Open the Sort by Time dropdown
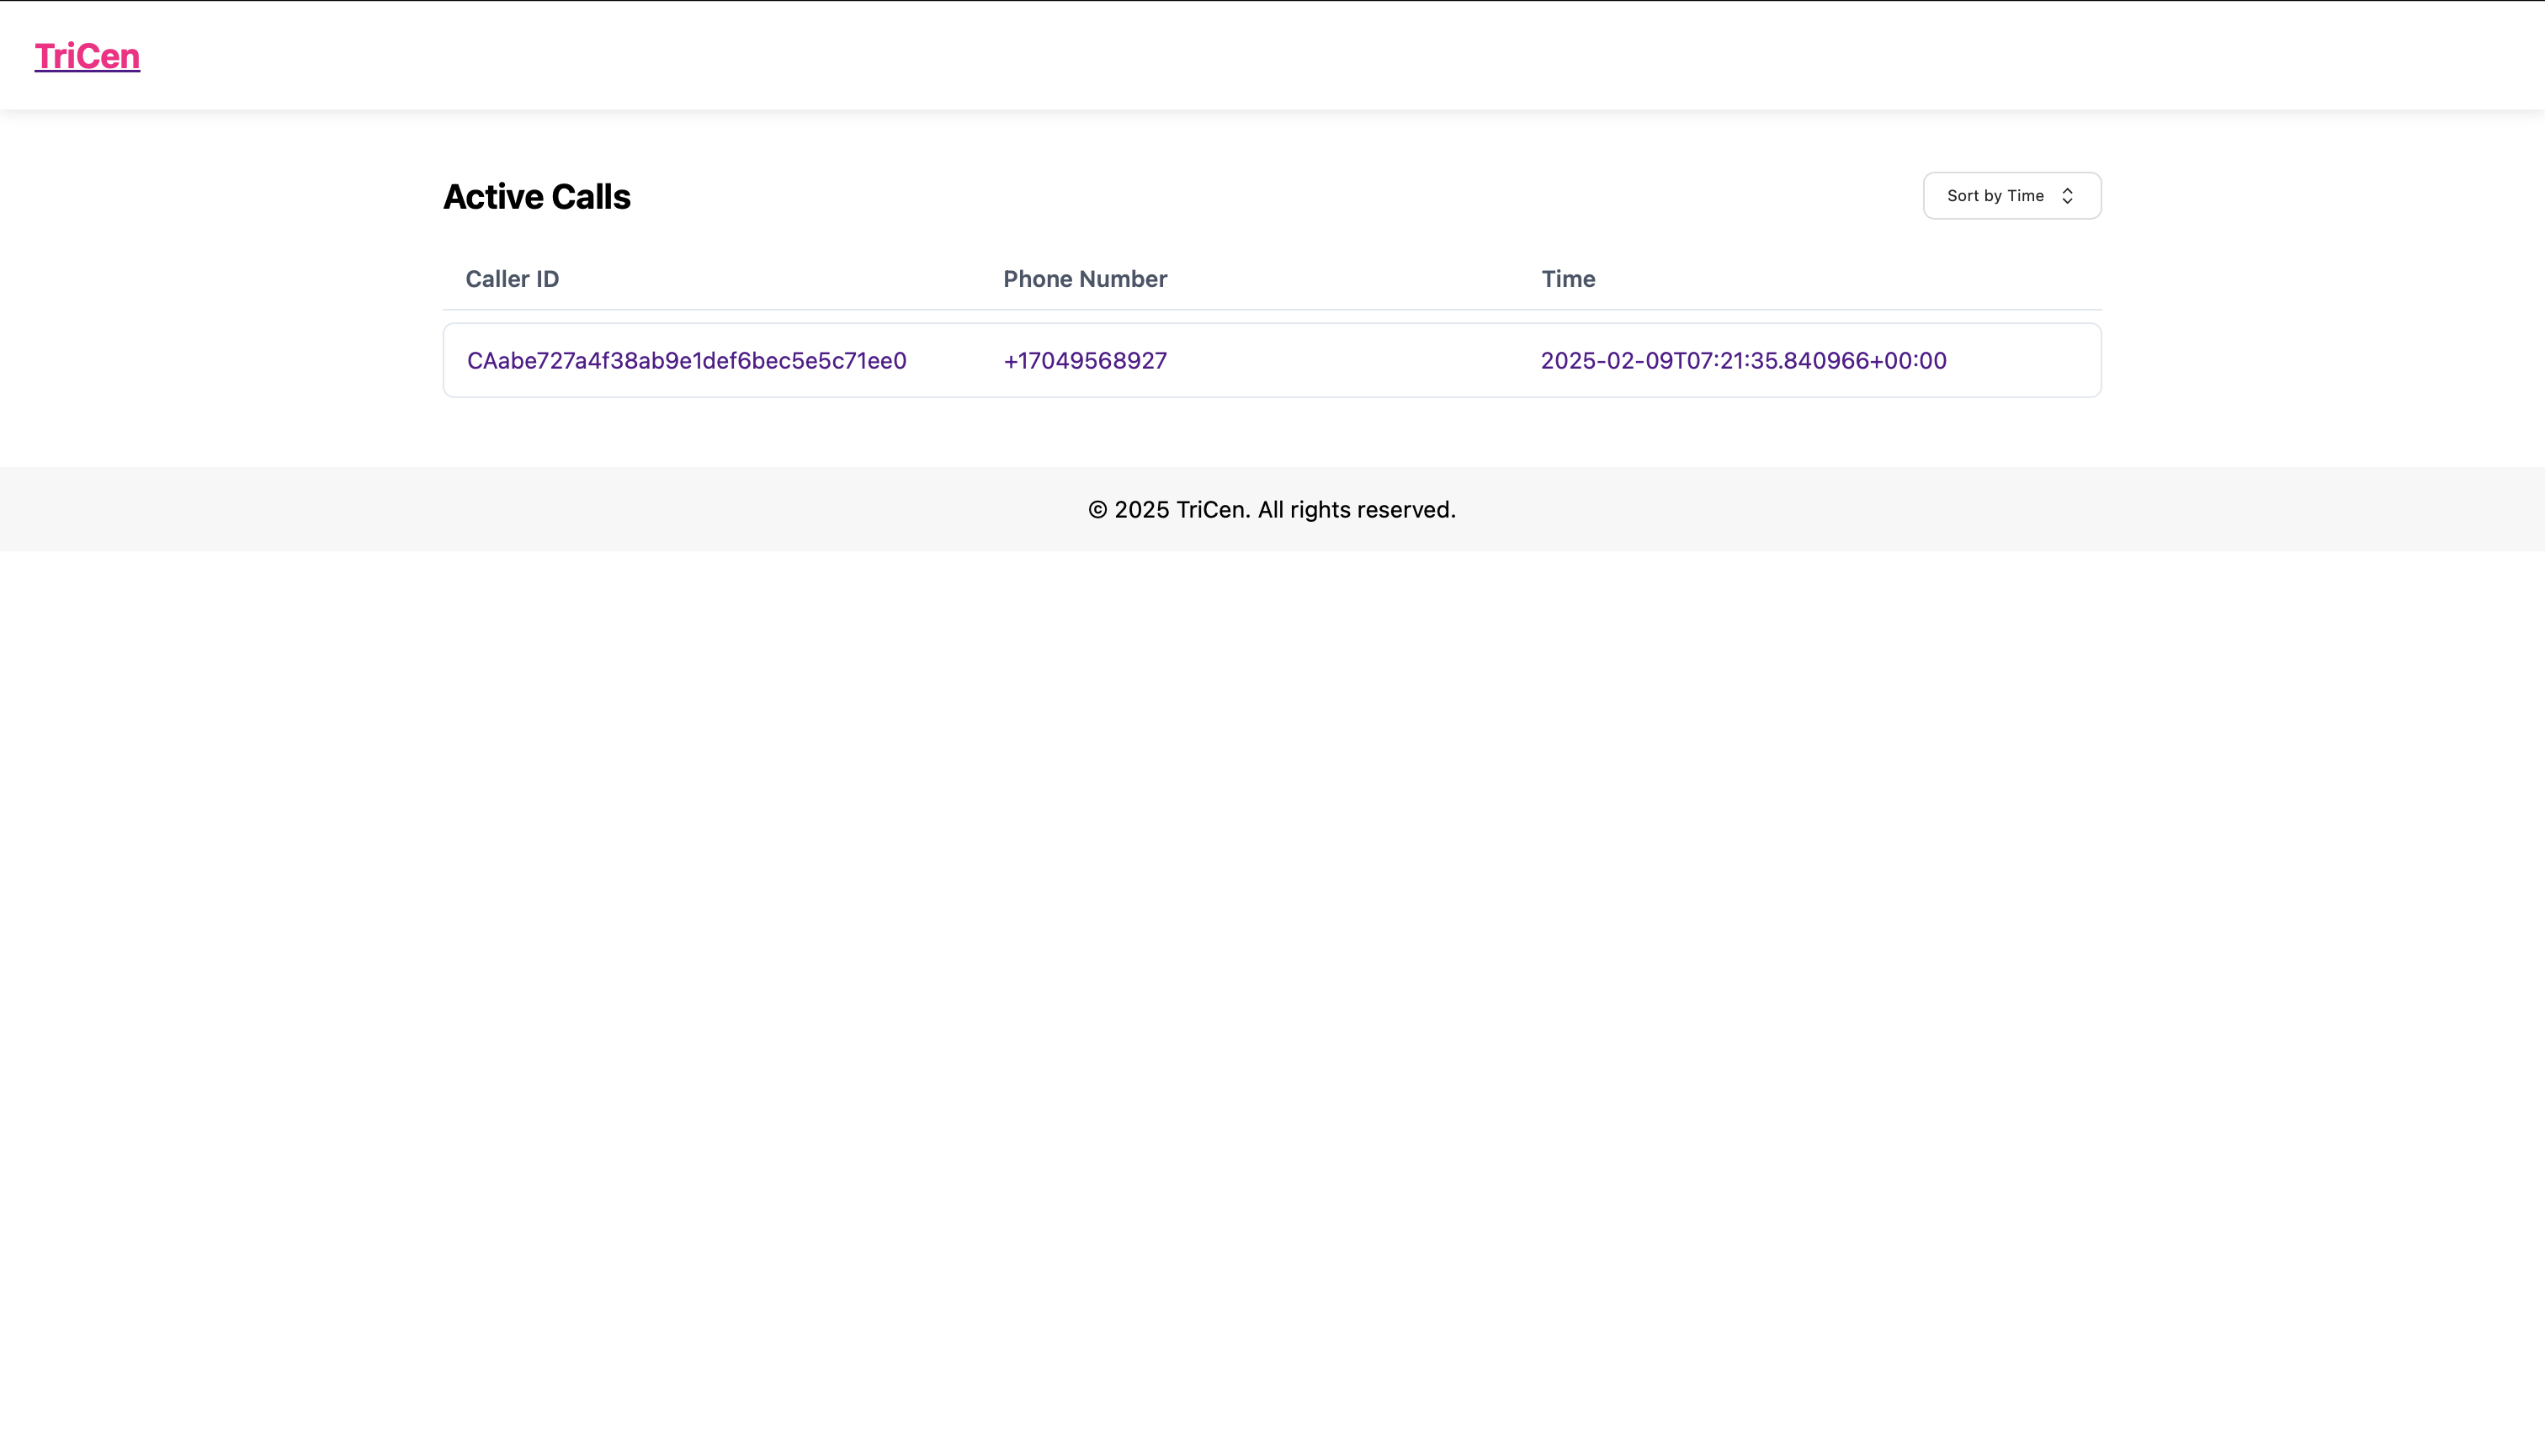The height and width of the screenshot is (1456, 2545). [x=2011, y=196]
